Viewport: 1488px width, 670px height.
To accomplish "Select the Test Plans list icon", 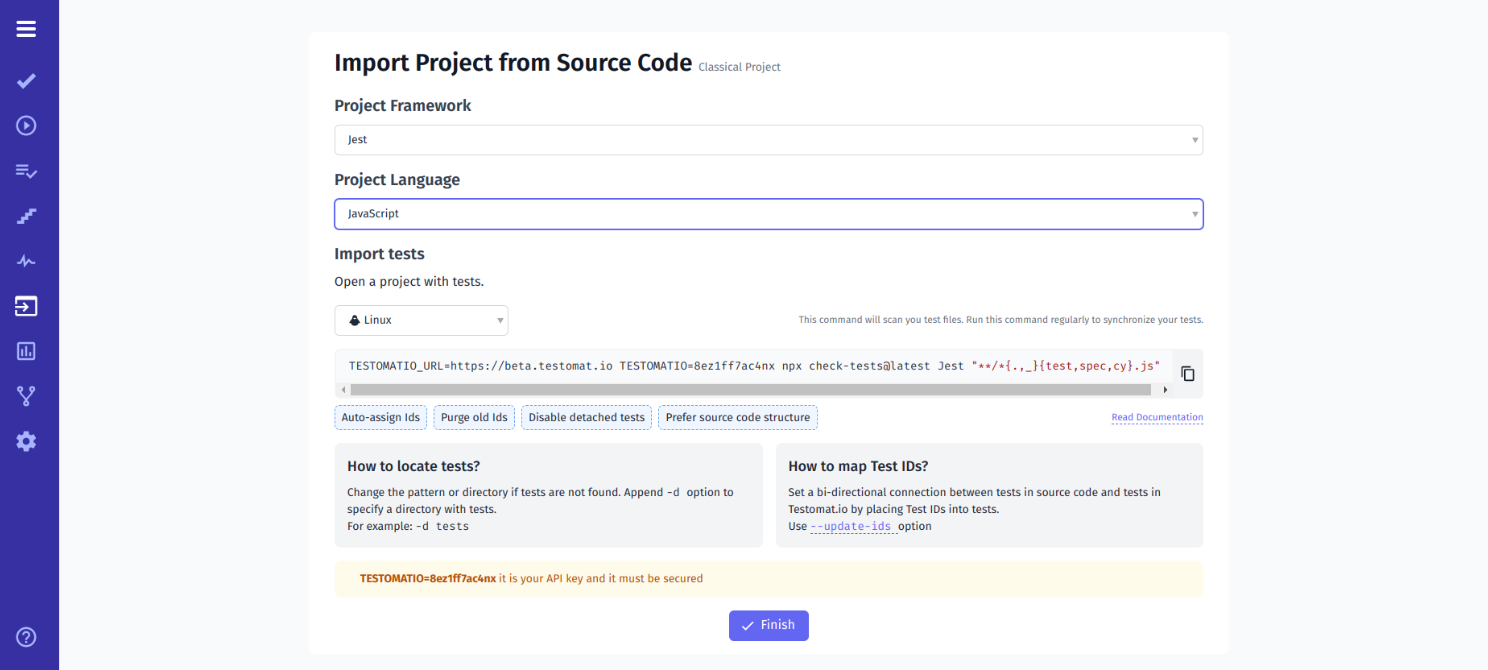I will click(x=26, y=170).
